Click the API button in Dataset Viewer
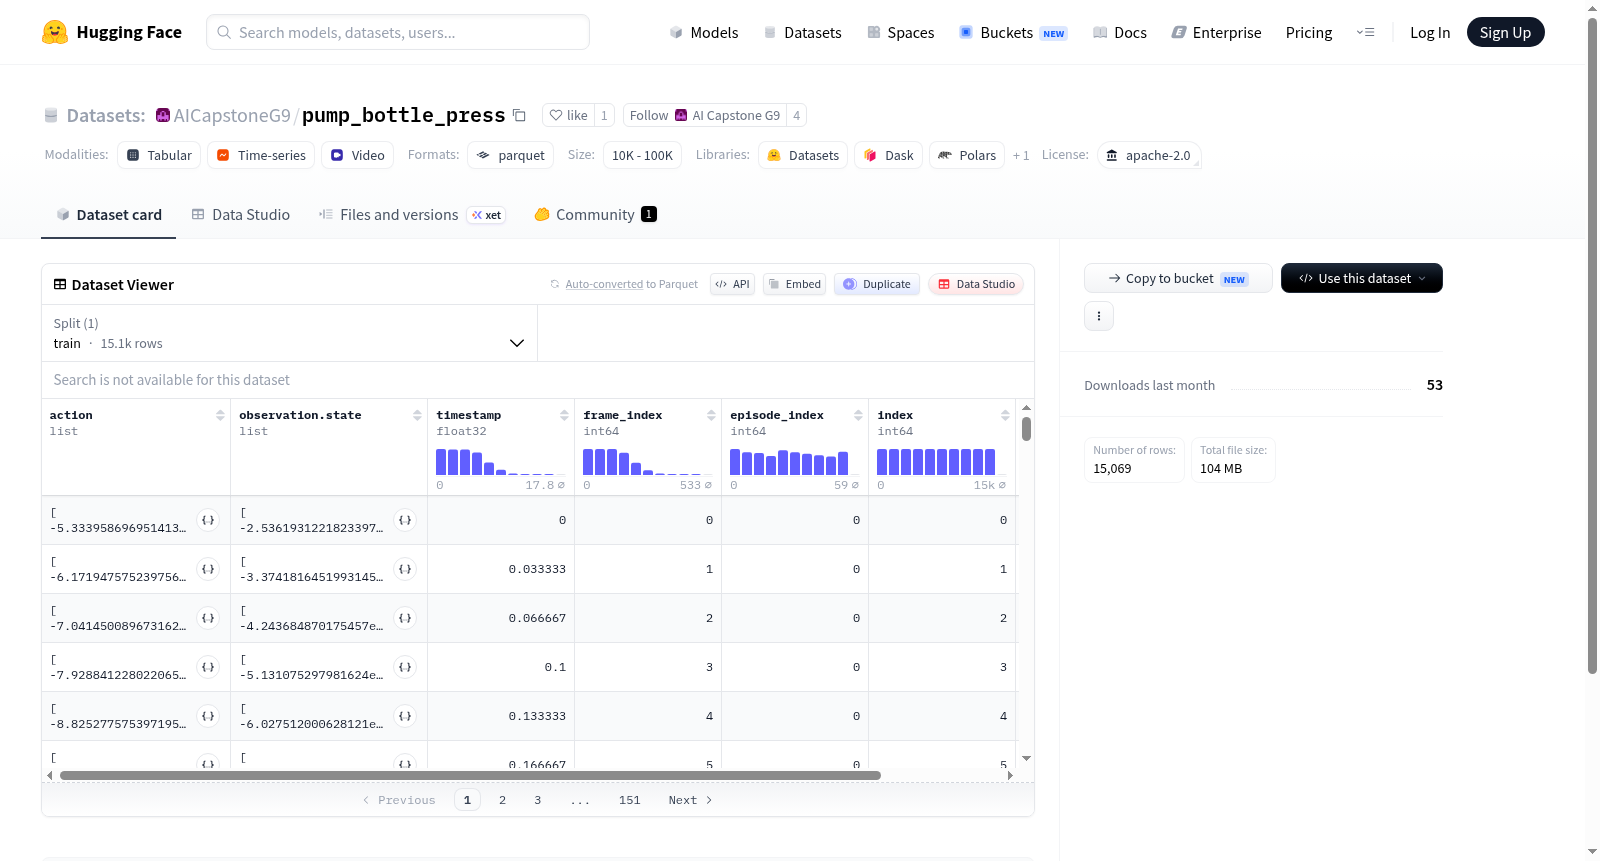The image size is (1600, 861). coord(733,284)
